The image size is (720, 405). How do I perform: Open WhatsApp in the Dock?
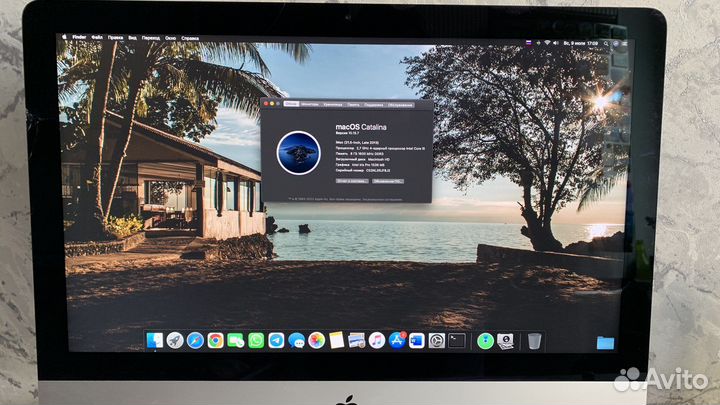[x=256, y=341]
